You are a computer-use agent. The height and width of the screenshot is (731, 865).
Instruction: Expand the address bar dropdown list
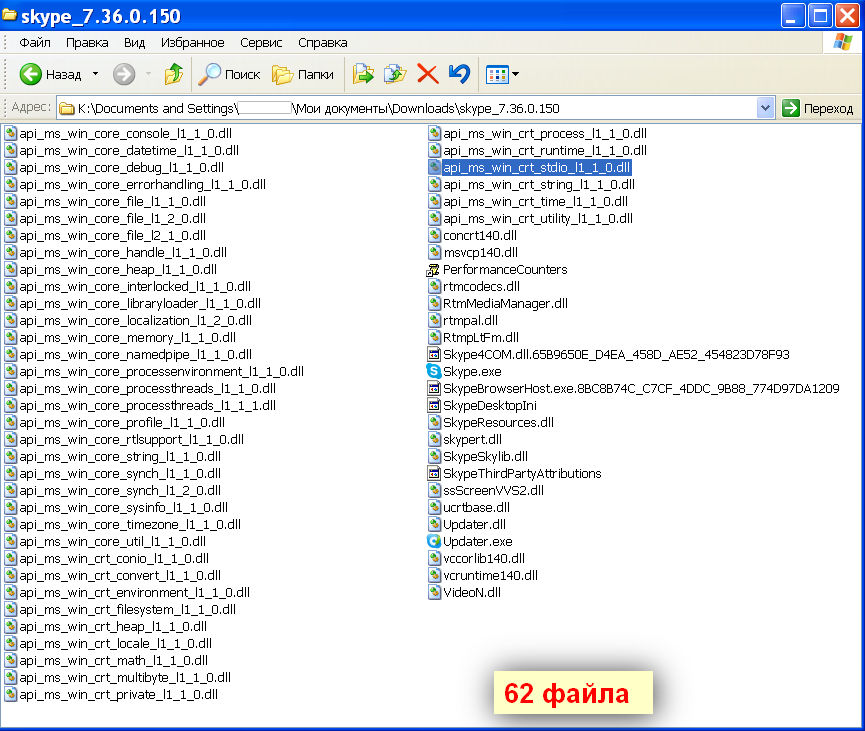point(765,108)
